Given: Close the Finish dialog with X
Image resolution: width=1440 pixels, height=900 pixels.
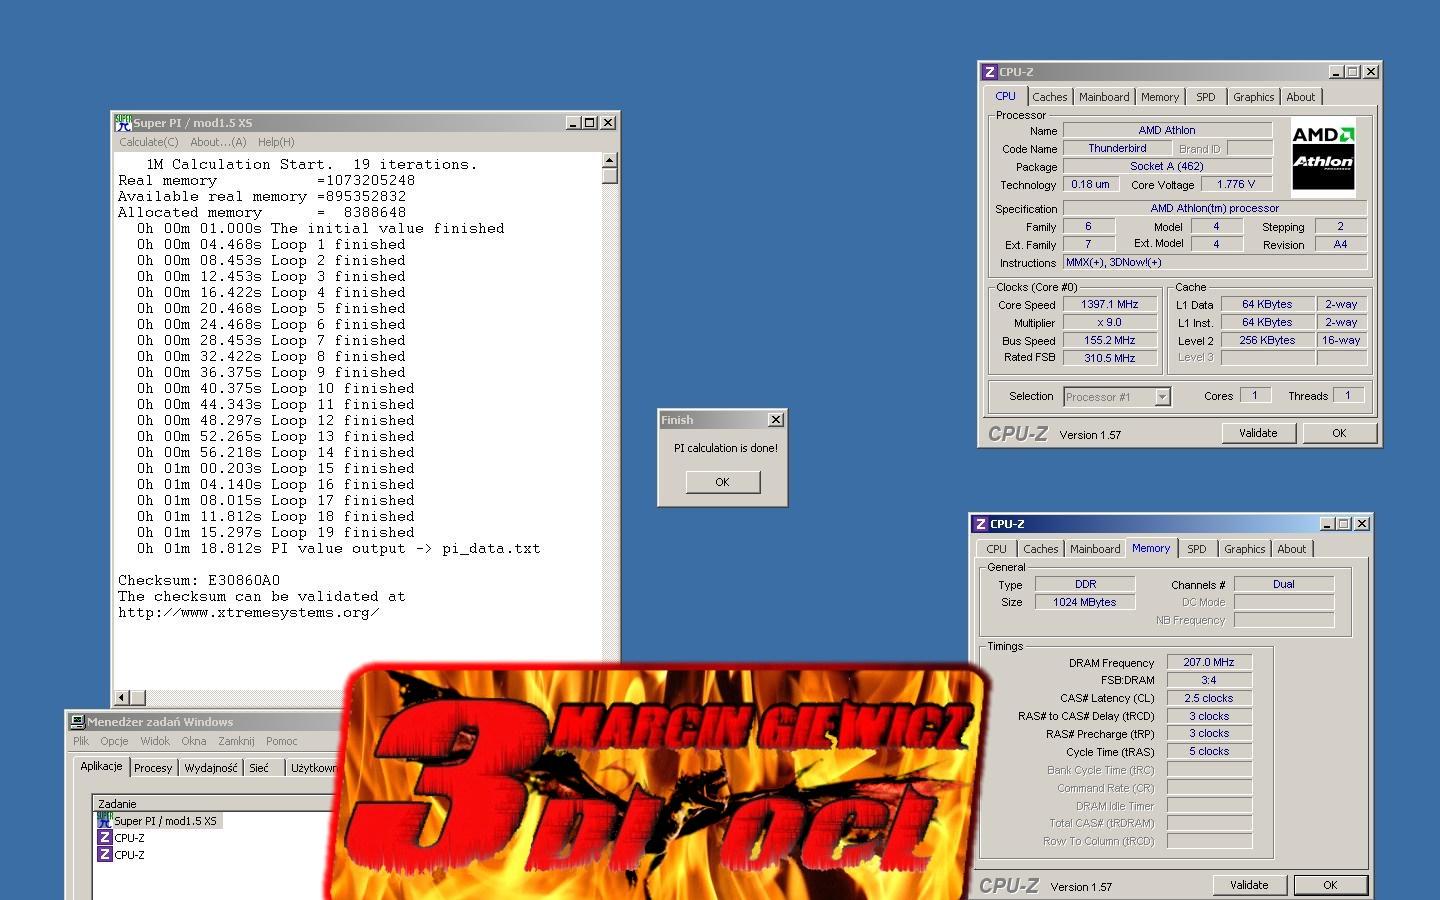Looking at the screenshot, I should click(x=775, y=420).
